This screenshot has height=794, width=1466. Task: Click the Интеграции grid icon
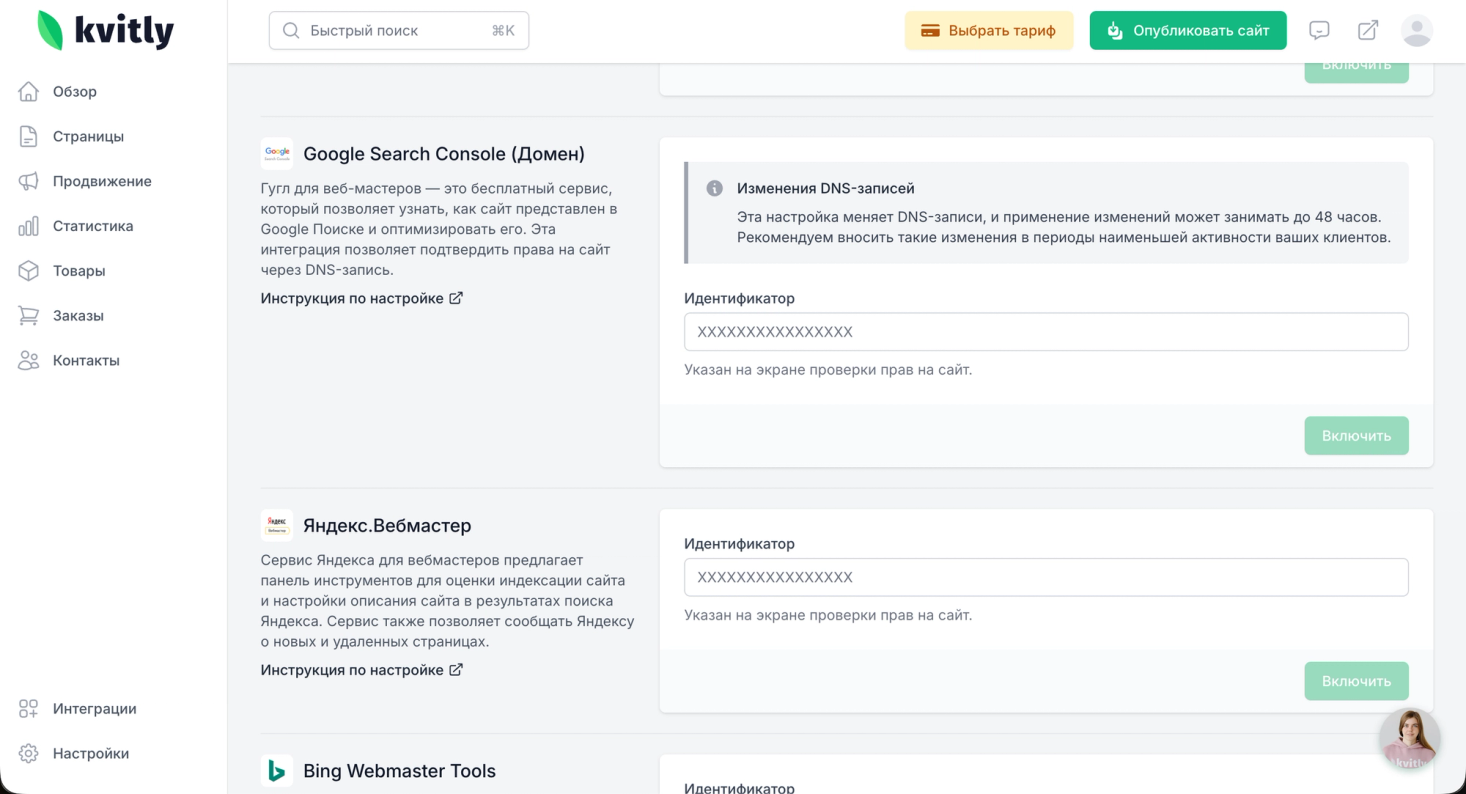29,709
